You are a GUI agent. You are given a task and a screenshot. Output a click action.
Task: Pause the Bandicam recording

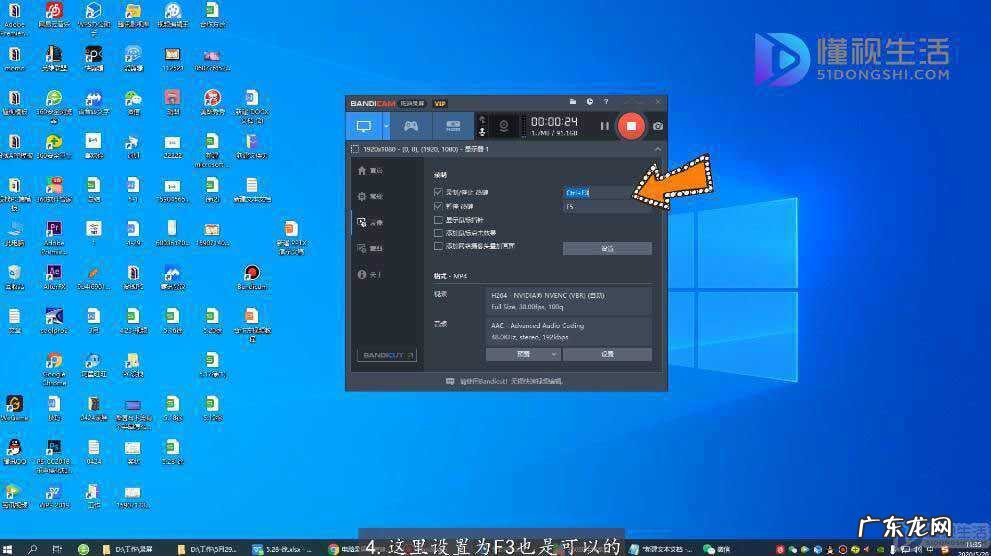pos(604,126)
